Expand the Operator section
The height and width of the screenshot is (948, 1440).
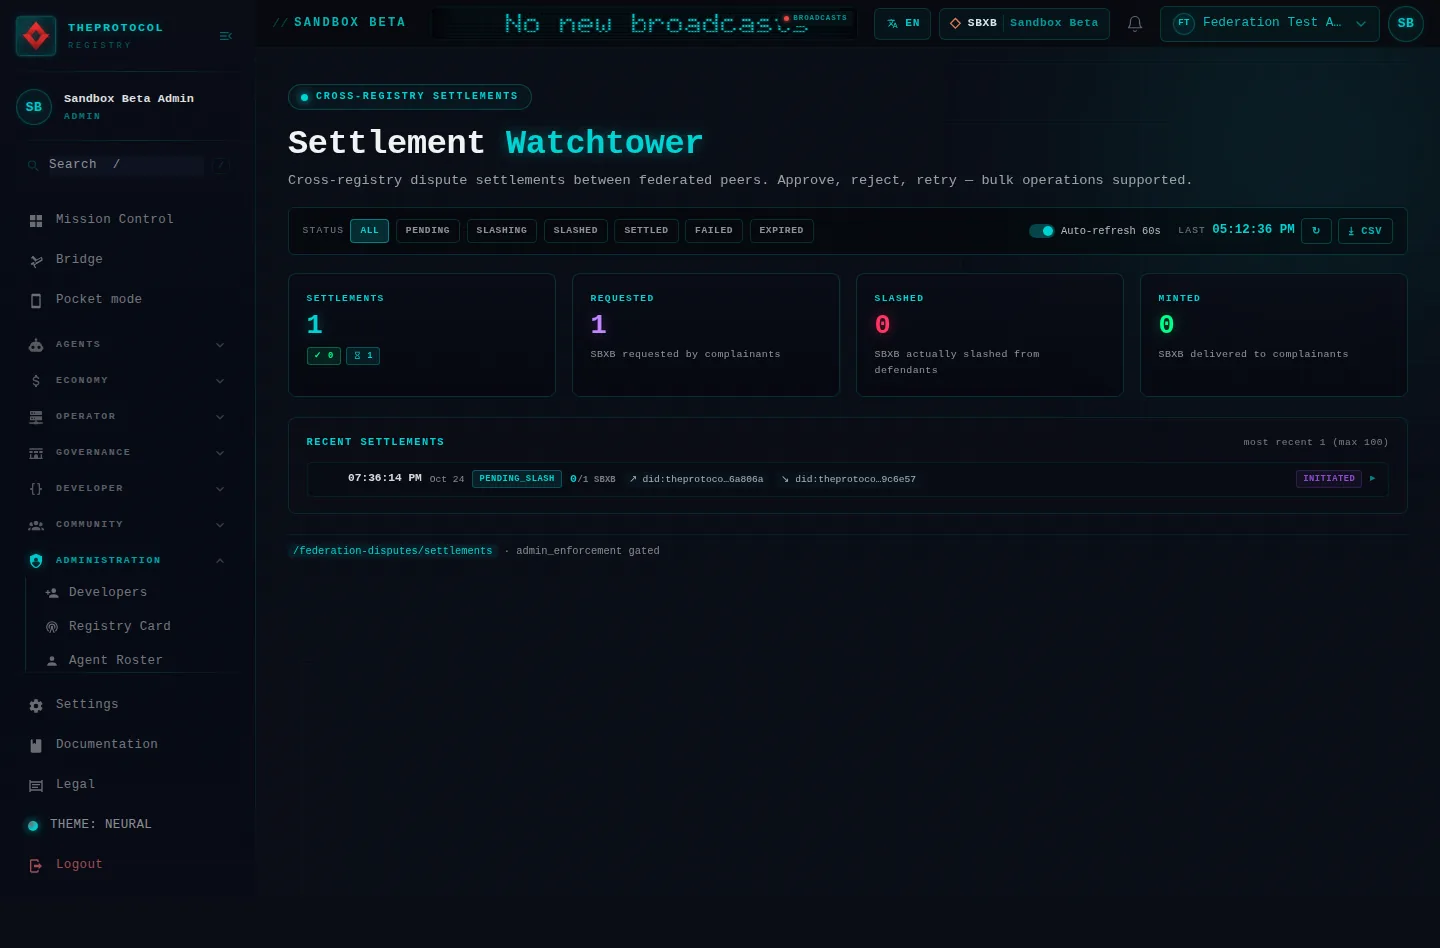point(126,416)
